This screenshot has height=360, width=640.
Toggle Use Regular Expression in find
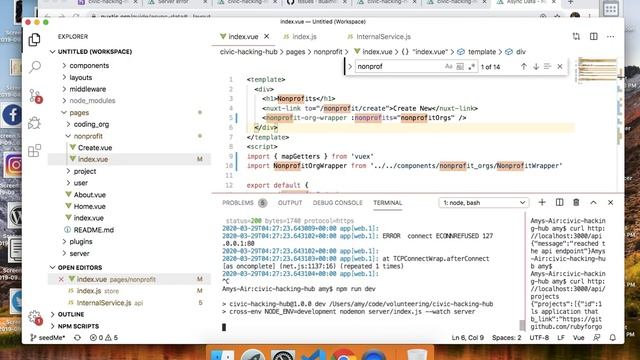coord(471,67)
